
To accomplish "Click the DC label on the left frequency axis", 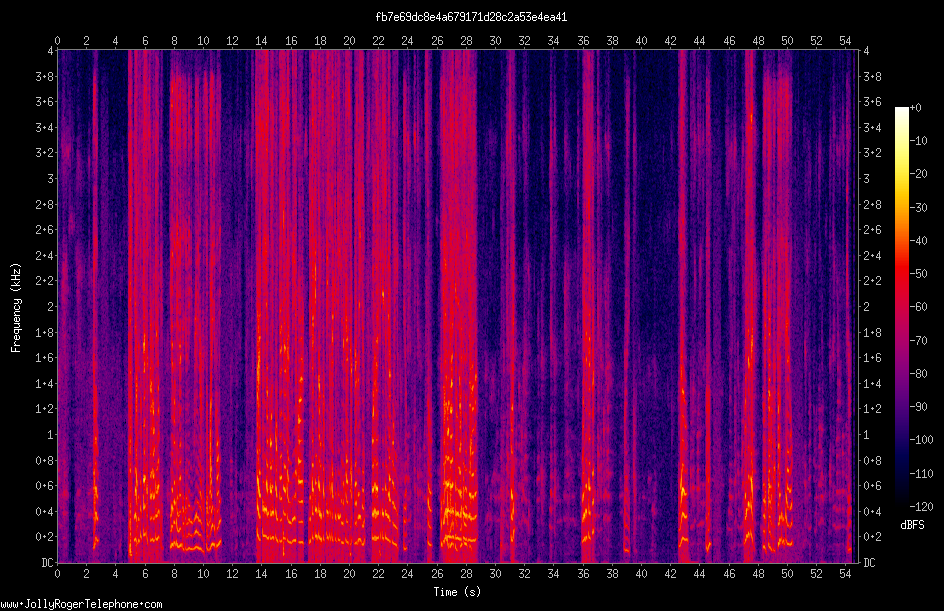I will (x=47, y=563).
